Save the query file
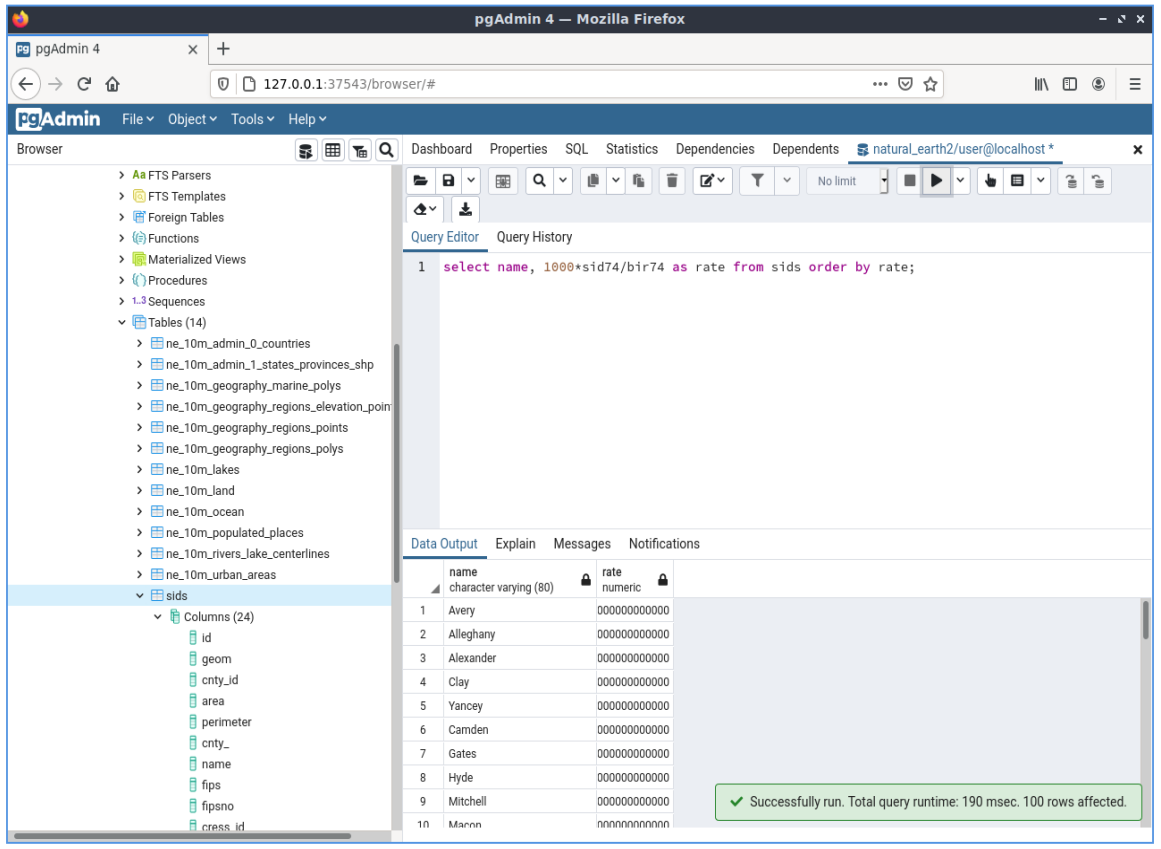This screenshot has height=849, width=1161. click(449, 181)
